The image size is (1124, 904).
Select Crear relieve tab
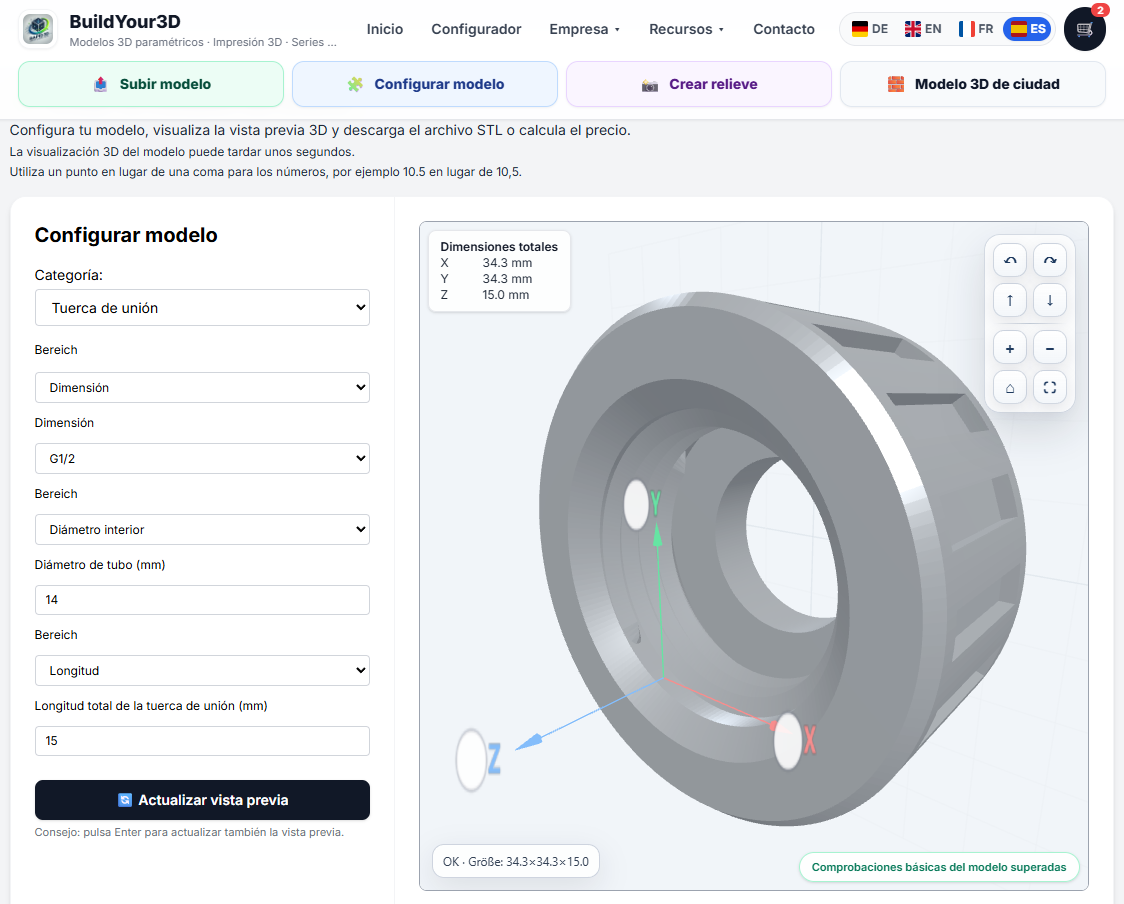(699, 84)
